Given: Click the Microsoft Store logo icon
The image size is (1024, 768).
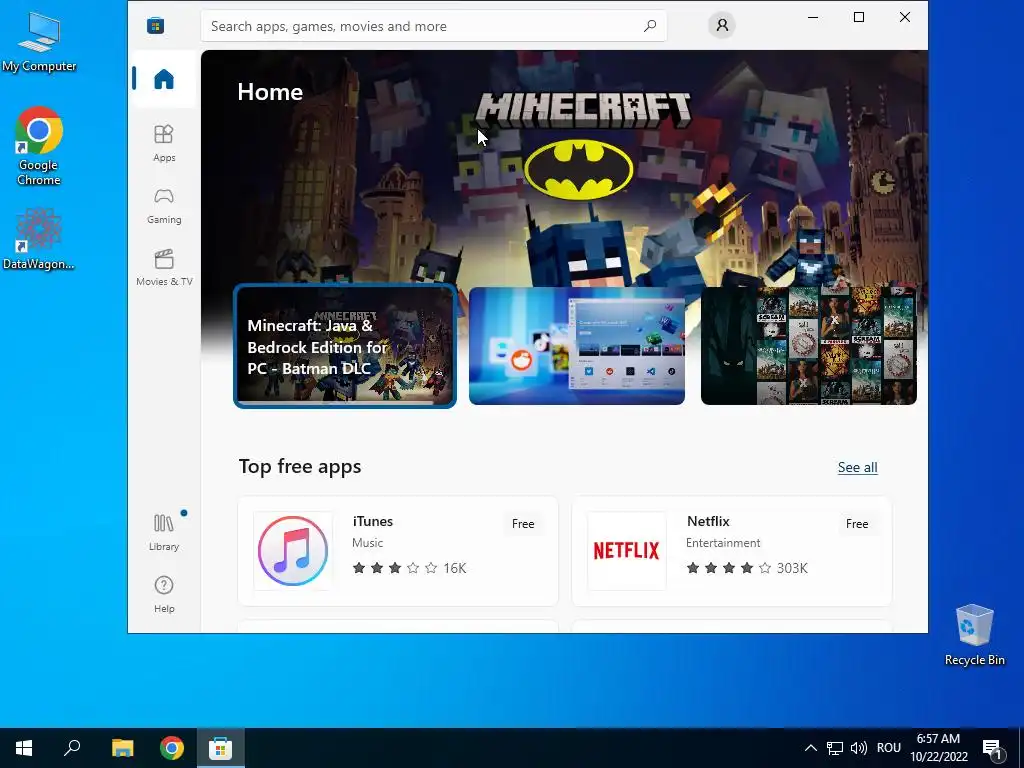Looking at the screenshot, I should click(155, 25).
